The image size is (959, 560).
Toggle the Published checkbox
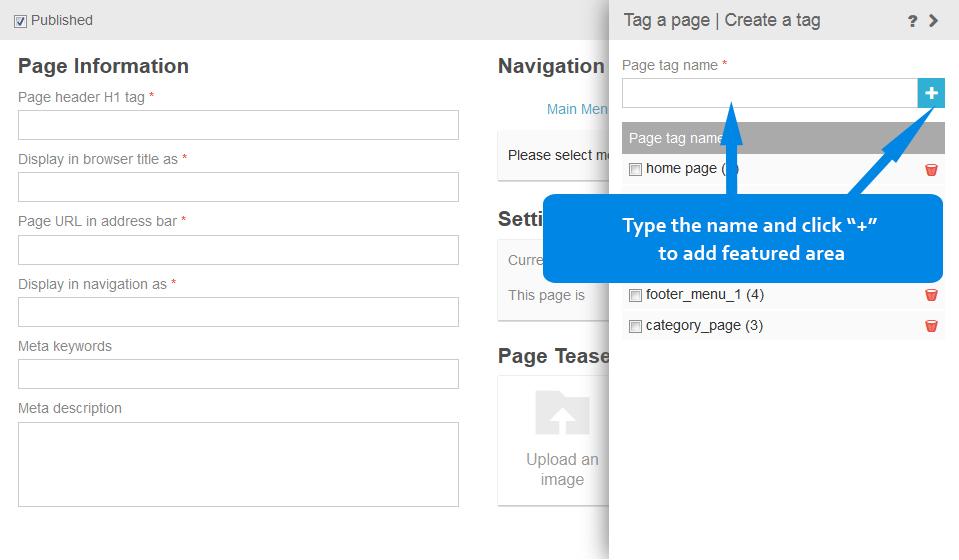click(21, 21)
